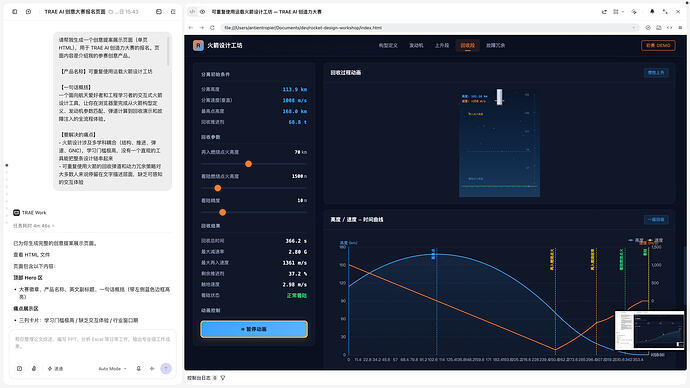Image resolution: width=690 pixels, height=388 pixels.
Task: Click the filter icon beside console log
Action: pyautogui.click(x=223, y=378)
